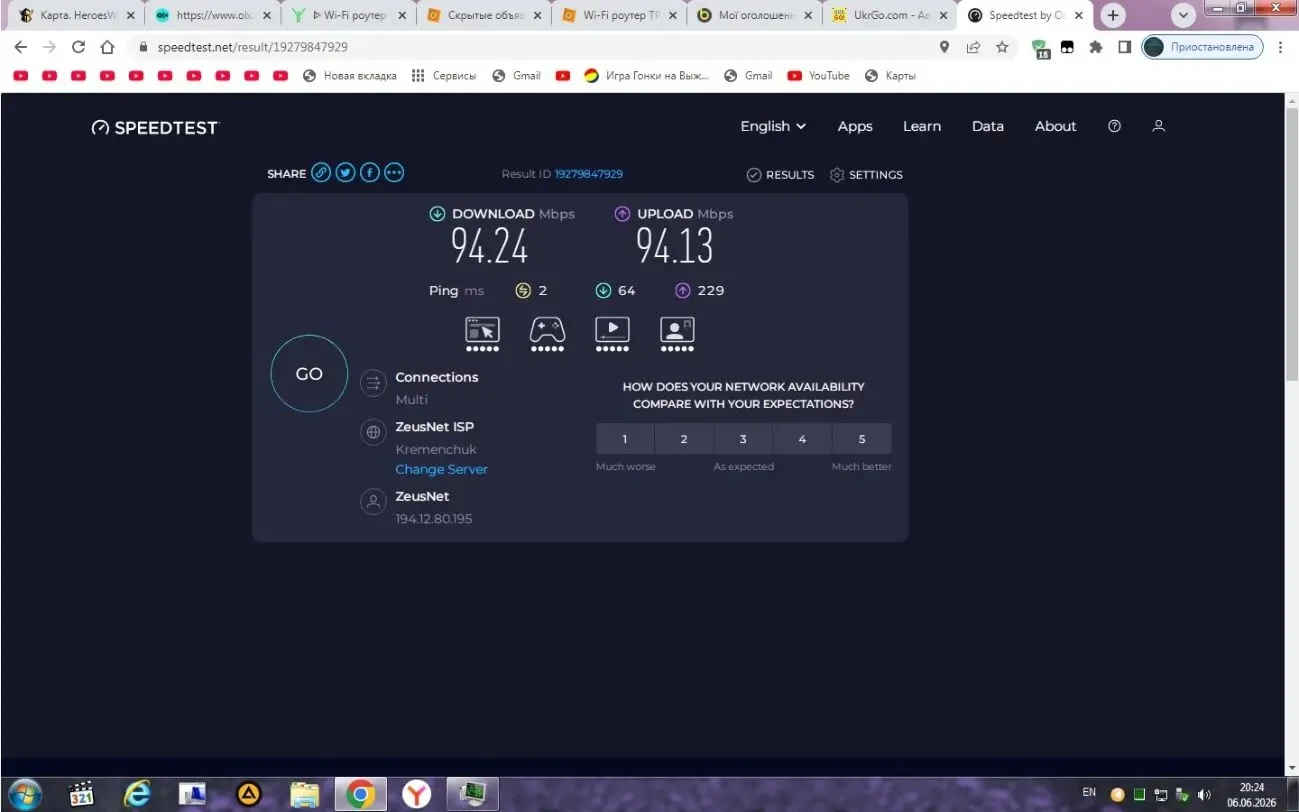Image resolution: width=1299 pixels, height=812 pixels.
Task: Toggle the browser side panel icon
Action: [1124, 47]
